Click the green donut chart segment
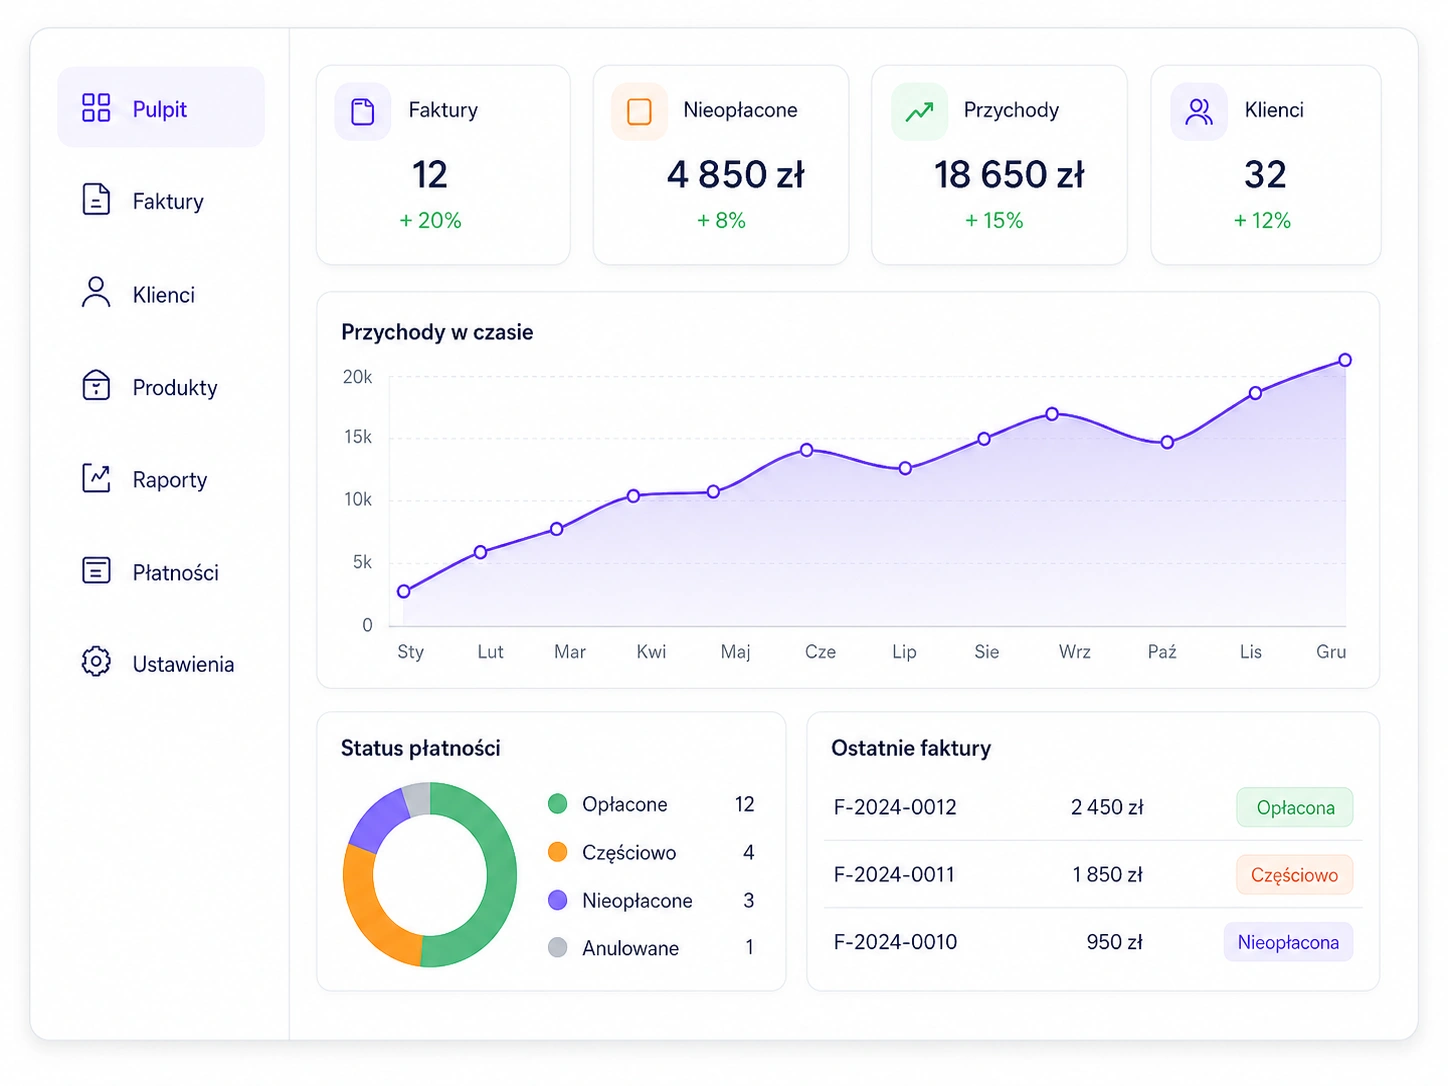Image resolution: width=1448 pixels, height=1086 pixels. (500, 875)
